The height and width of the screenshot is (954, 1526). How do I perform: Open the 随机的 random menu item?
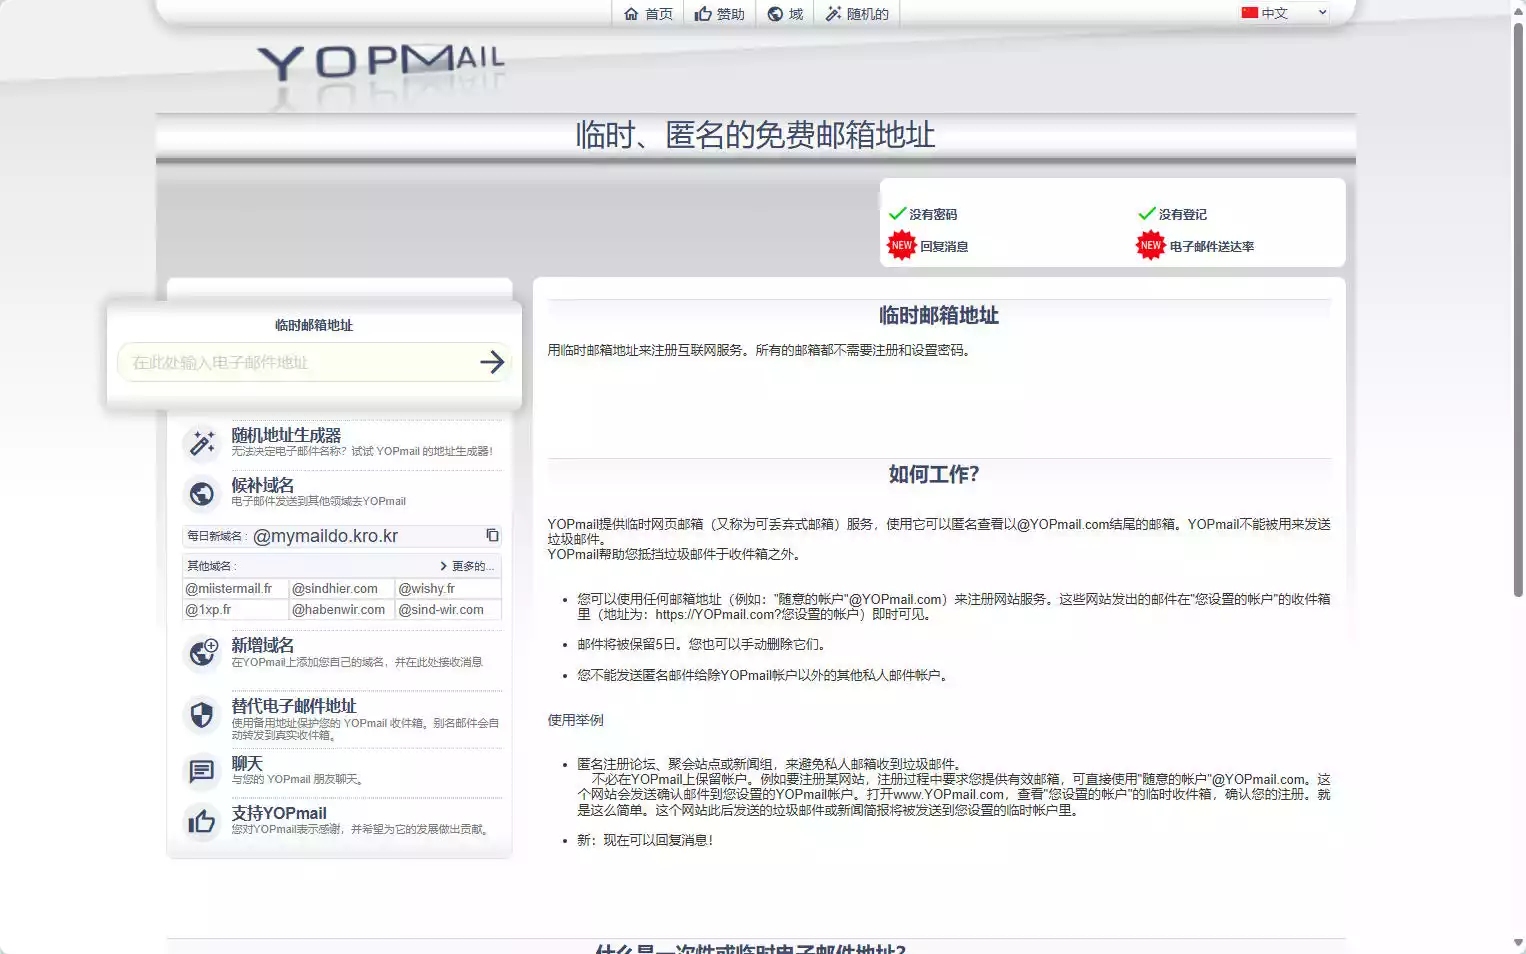857,14
